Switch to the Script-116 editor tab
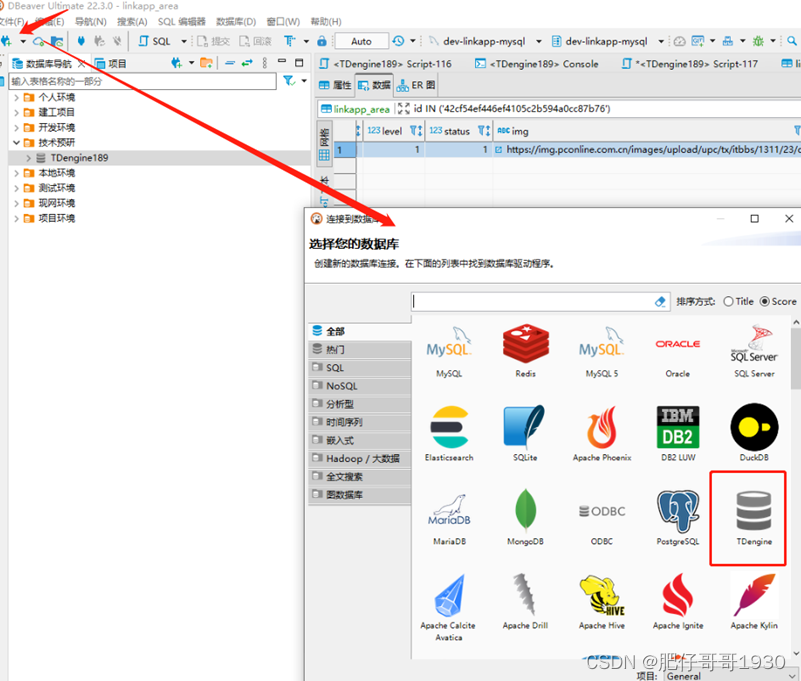Screen dimensions: 801x681 pyautogui.click(x=385, y=64)
